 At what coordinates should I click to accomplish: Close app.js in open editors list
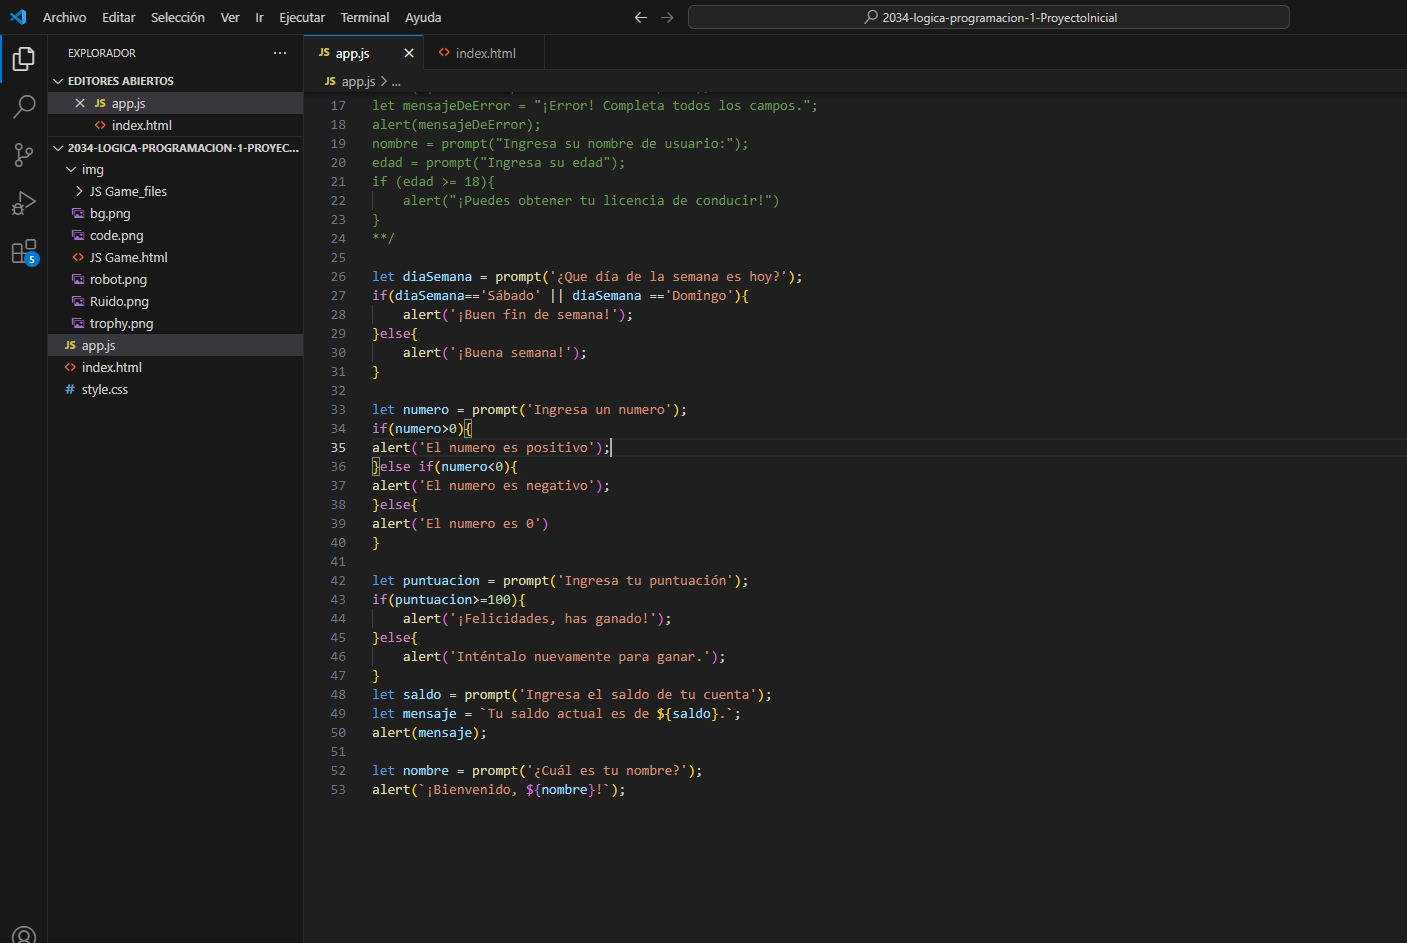(x=80, y=103)
